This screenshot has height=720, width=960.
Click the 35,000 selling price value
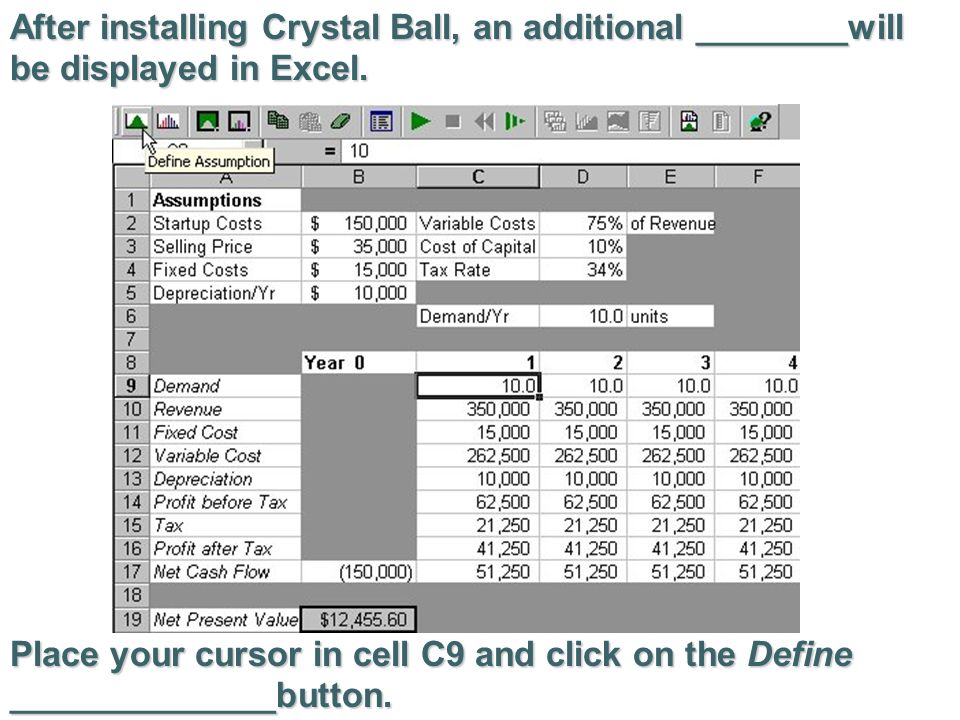359,247
